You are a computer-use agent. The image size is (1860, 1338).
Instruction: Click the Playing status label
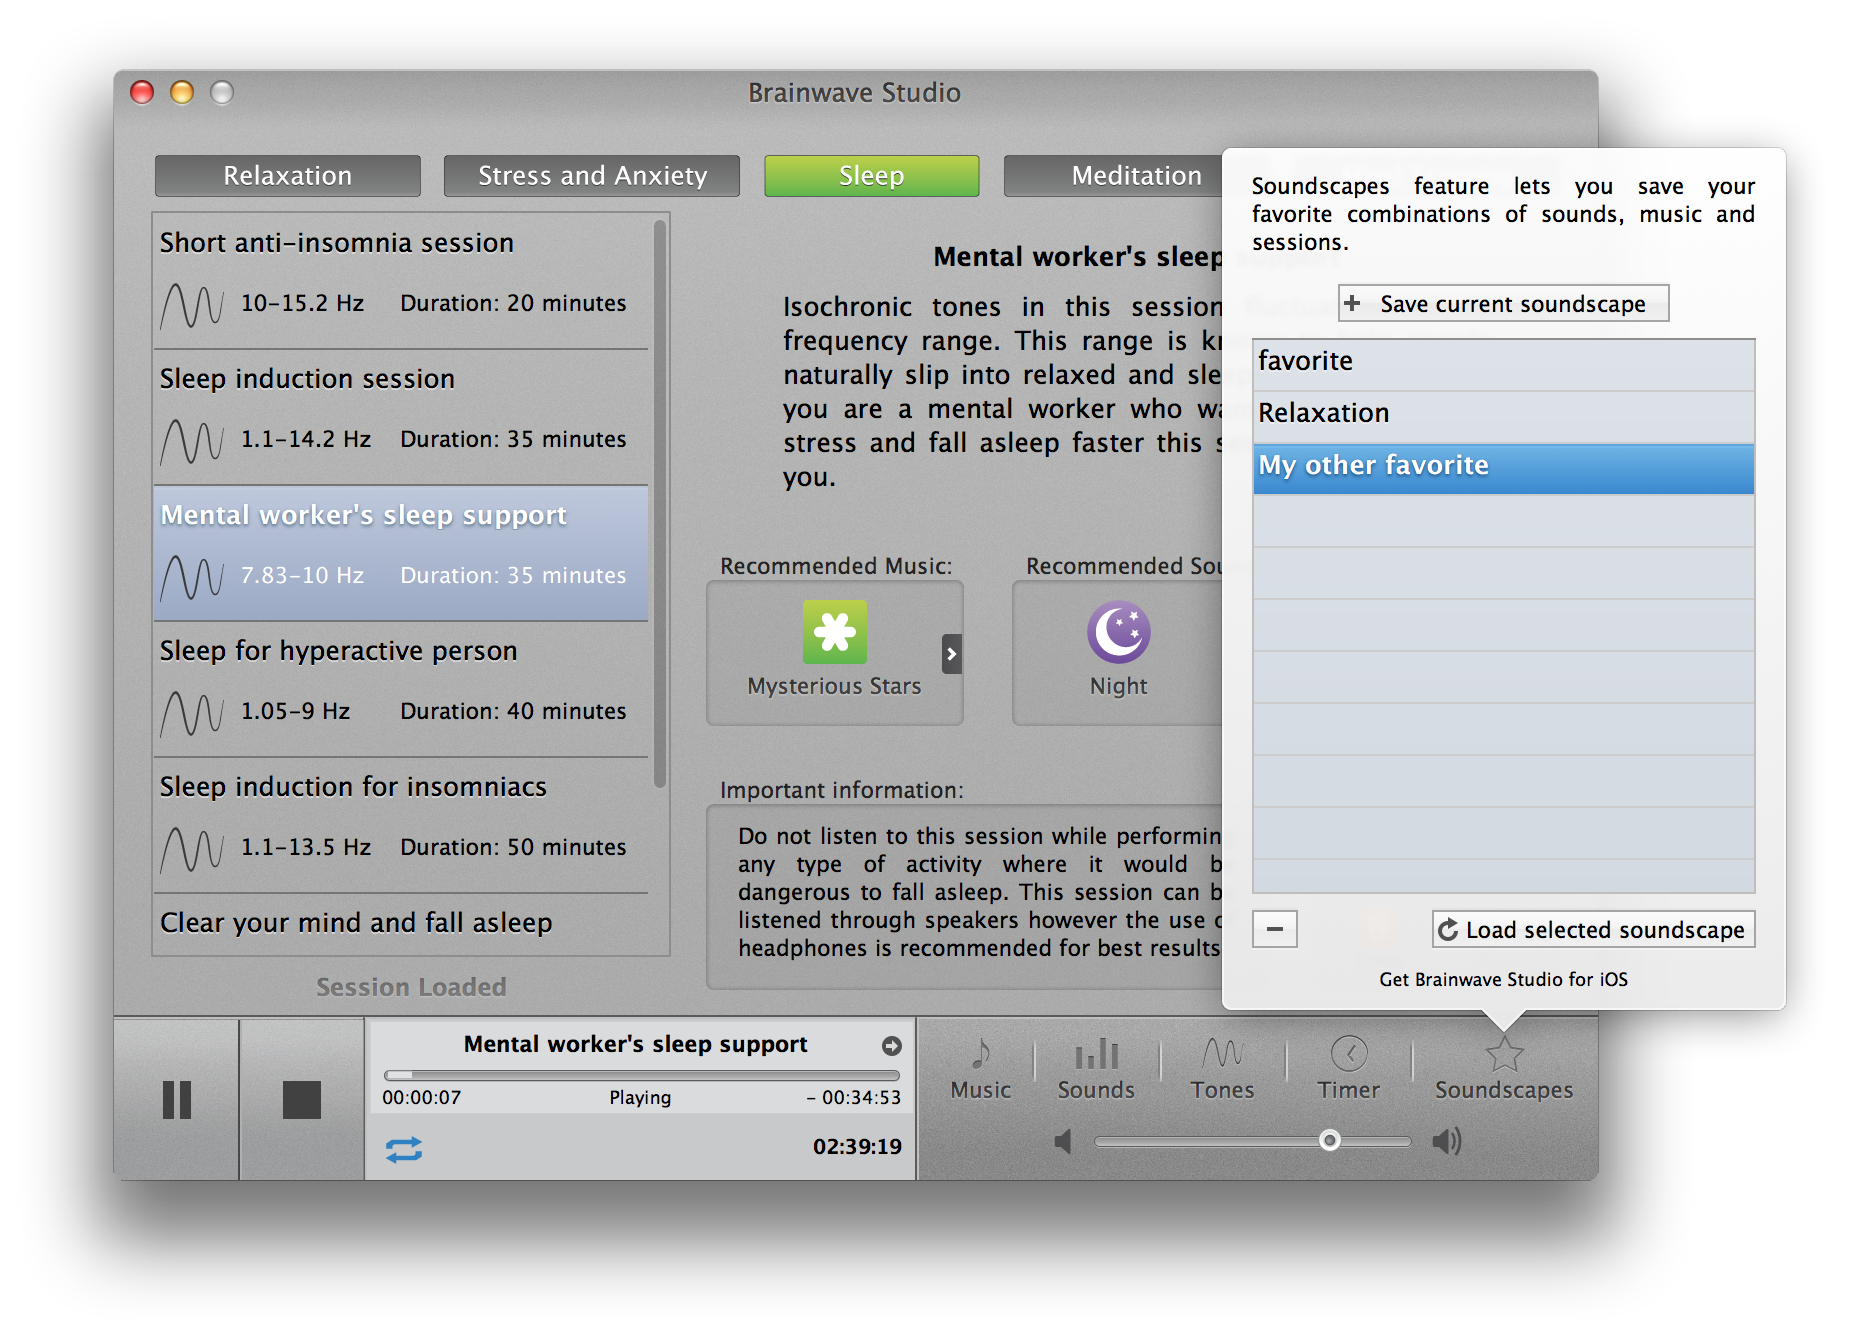click(640, 1097)
